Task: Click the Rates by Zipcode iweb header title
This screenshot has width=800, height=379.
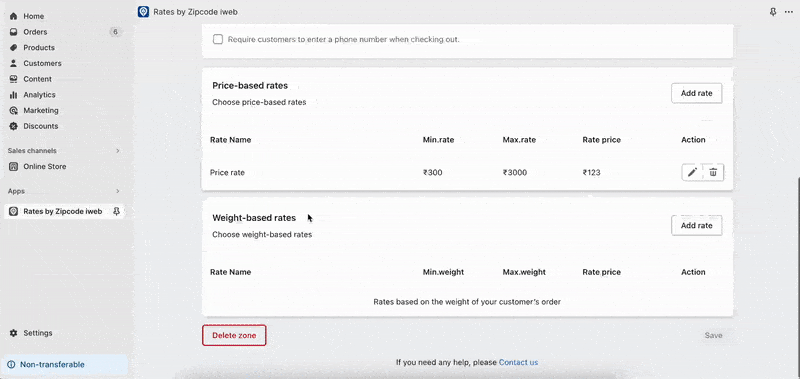Action: [195, 12]
